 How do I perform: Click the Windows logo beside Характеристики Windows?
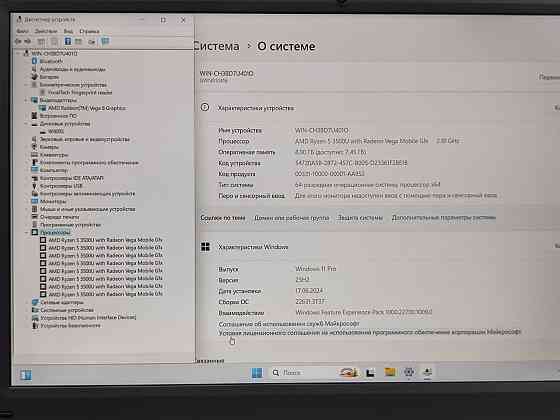pyautogui.click(x=205, y=246)
